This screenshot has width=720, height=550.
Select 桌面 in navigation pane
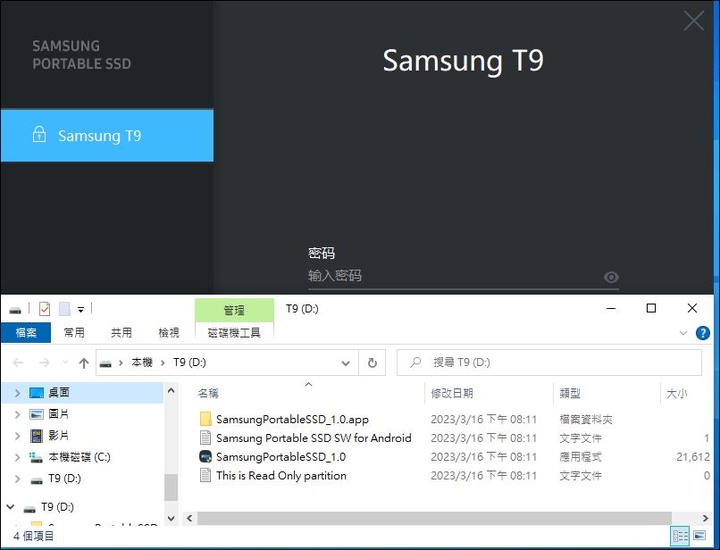tap(59, 392)
